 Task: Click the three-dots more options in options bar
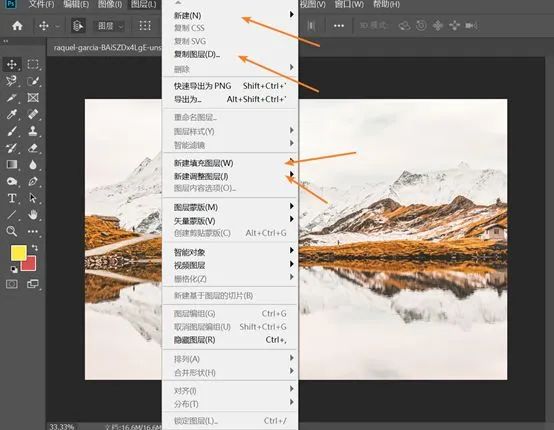[339, 25]
